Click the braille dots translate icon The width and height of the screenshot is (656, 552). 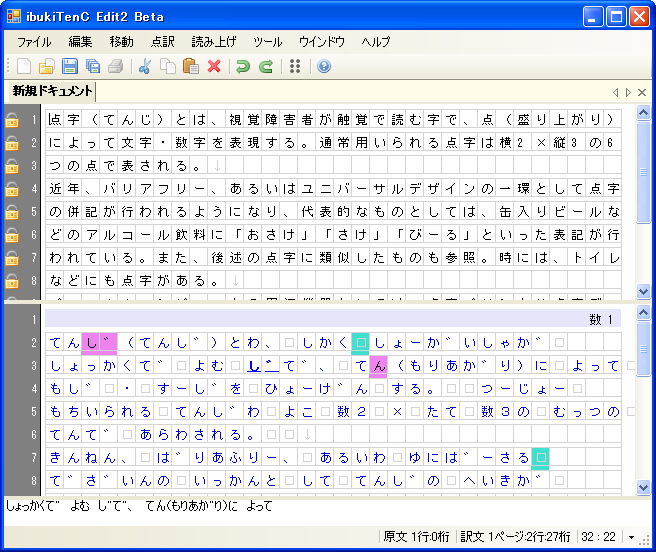tap(295, 66)
